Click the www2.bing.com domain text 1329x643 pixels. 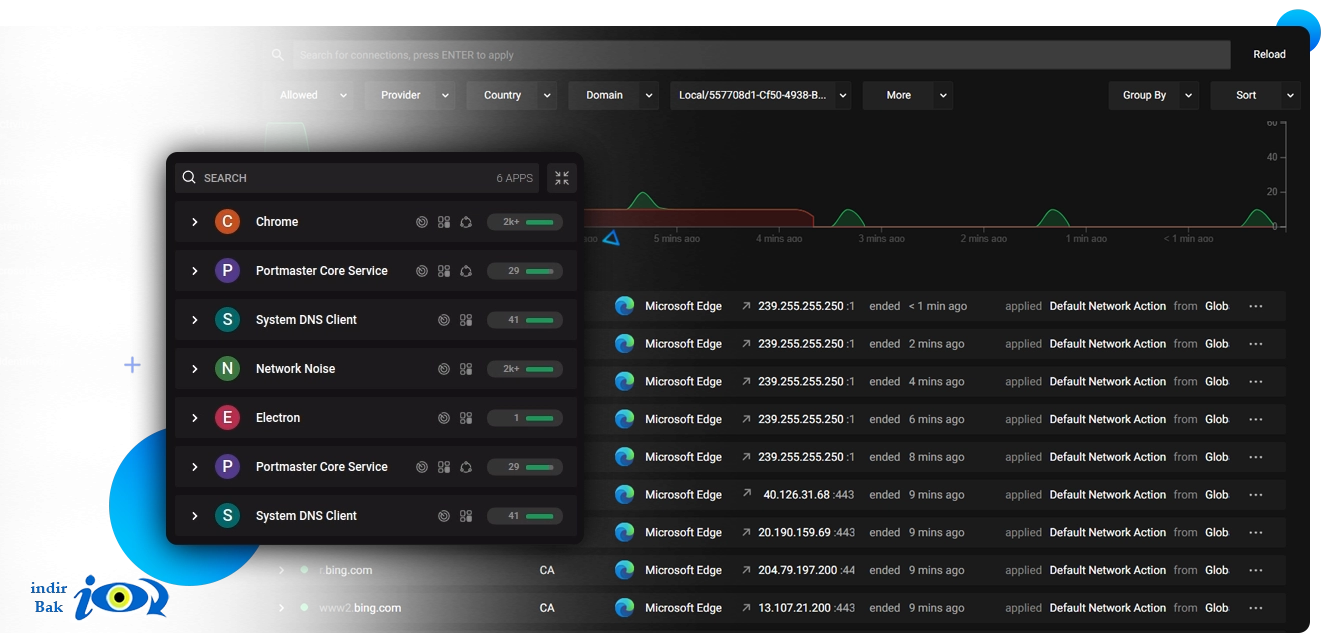[x=360, y=608]
